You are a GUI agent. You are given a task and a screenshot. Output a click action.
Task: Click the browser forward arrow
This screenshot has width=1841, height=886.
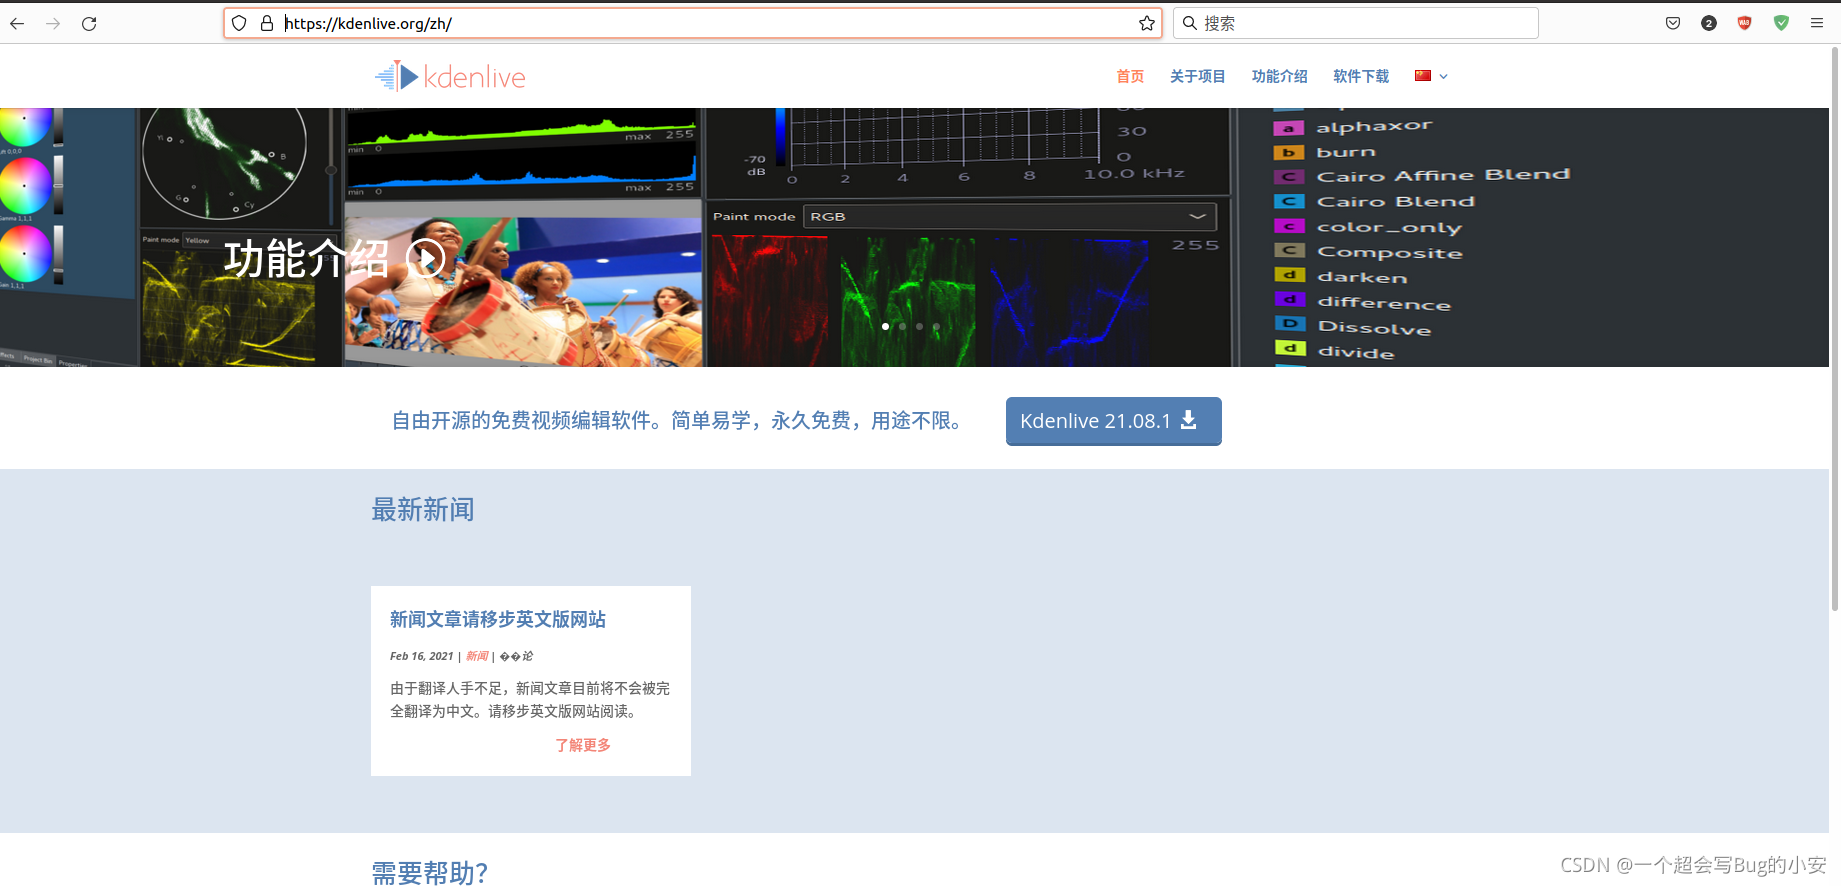click(x=53, y=23)
